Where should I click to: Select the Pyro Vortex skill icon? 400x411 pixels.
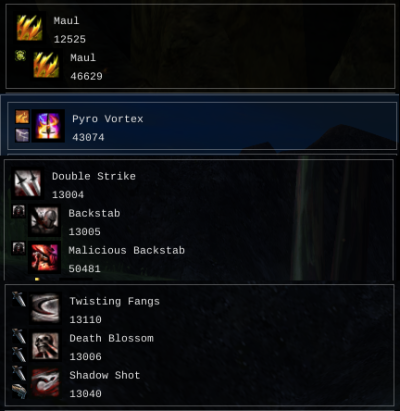point(48,126)
